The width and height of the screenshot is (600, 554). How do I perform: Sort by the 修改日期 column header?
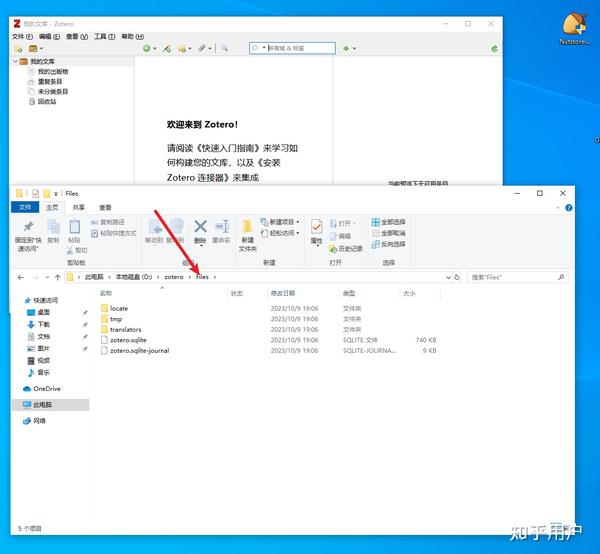(283, 293)
